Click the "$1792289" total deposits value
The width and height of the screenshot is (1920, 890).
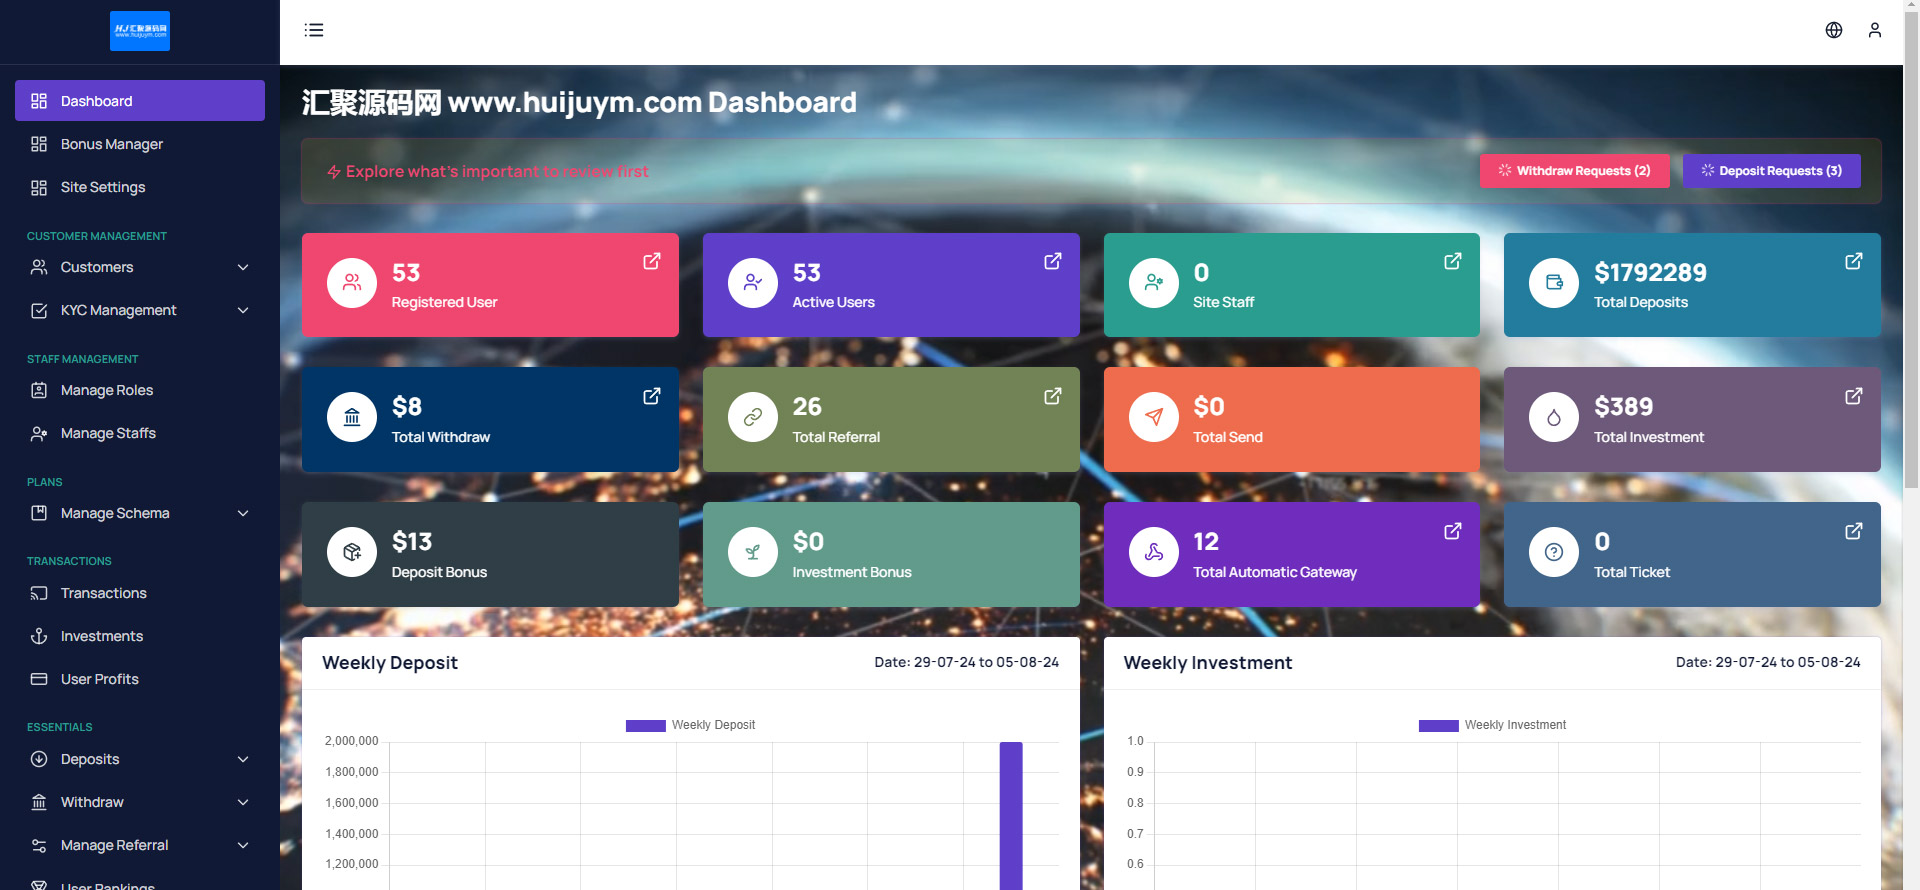[x=1650, y=272]
